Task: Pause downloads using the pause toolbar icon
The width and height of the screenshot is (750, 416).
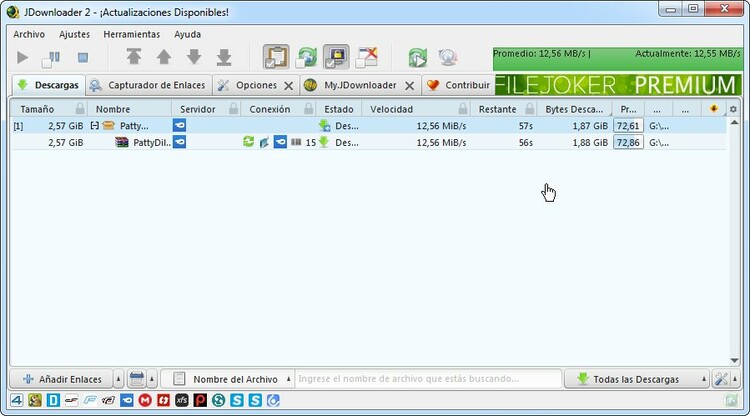Action: tap(51, 59)
